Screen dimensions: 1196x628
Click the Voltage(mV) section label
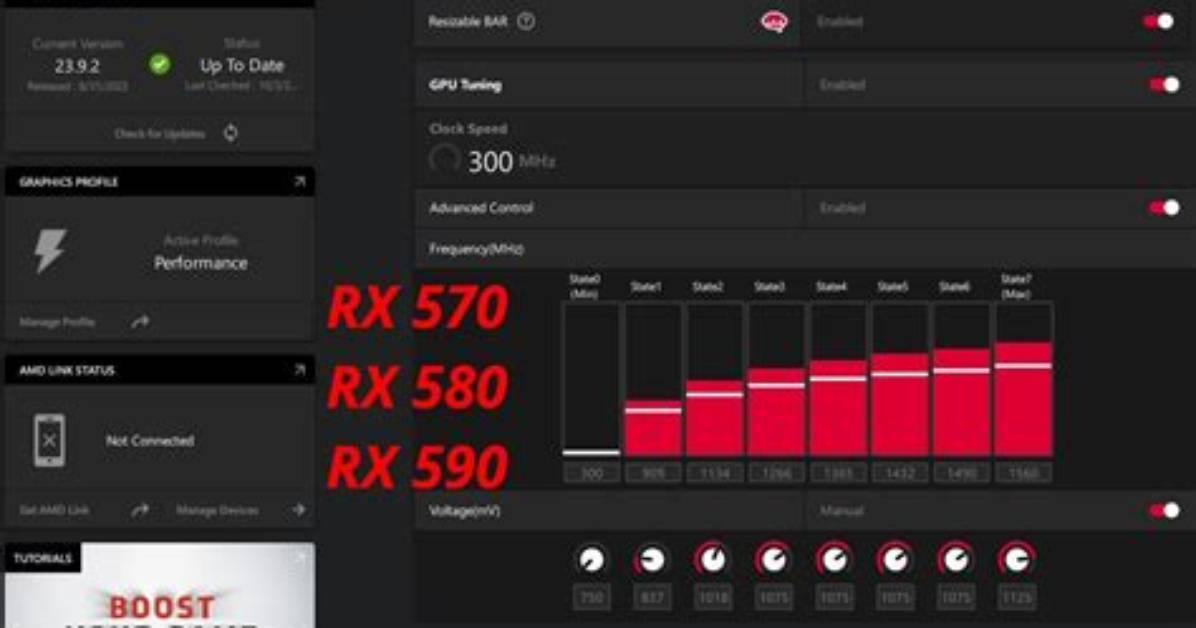point(465,510)
